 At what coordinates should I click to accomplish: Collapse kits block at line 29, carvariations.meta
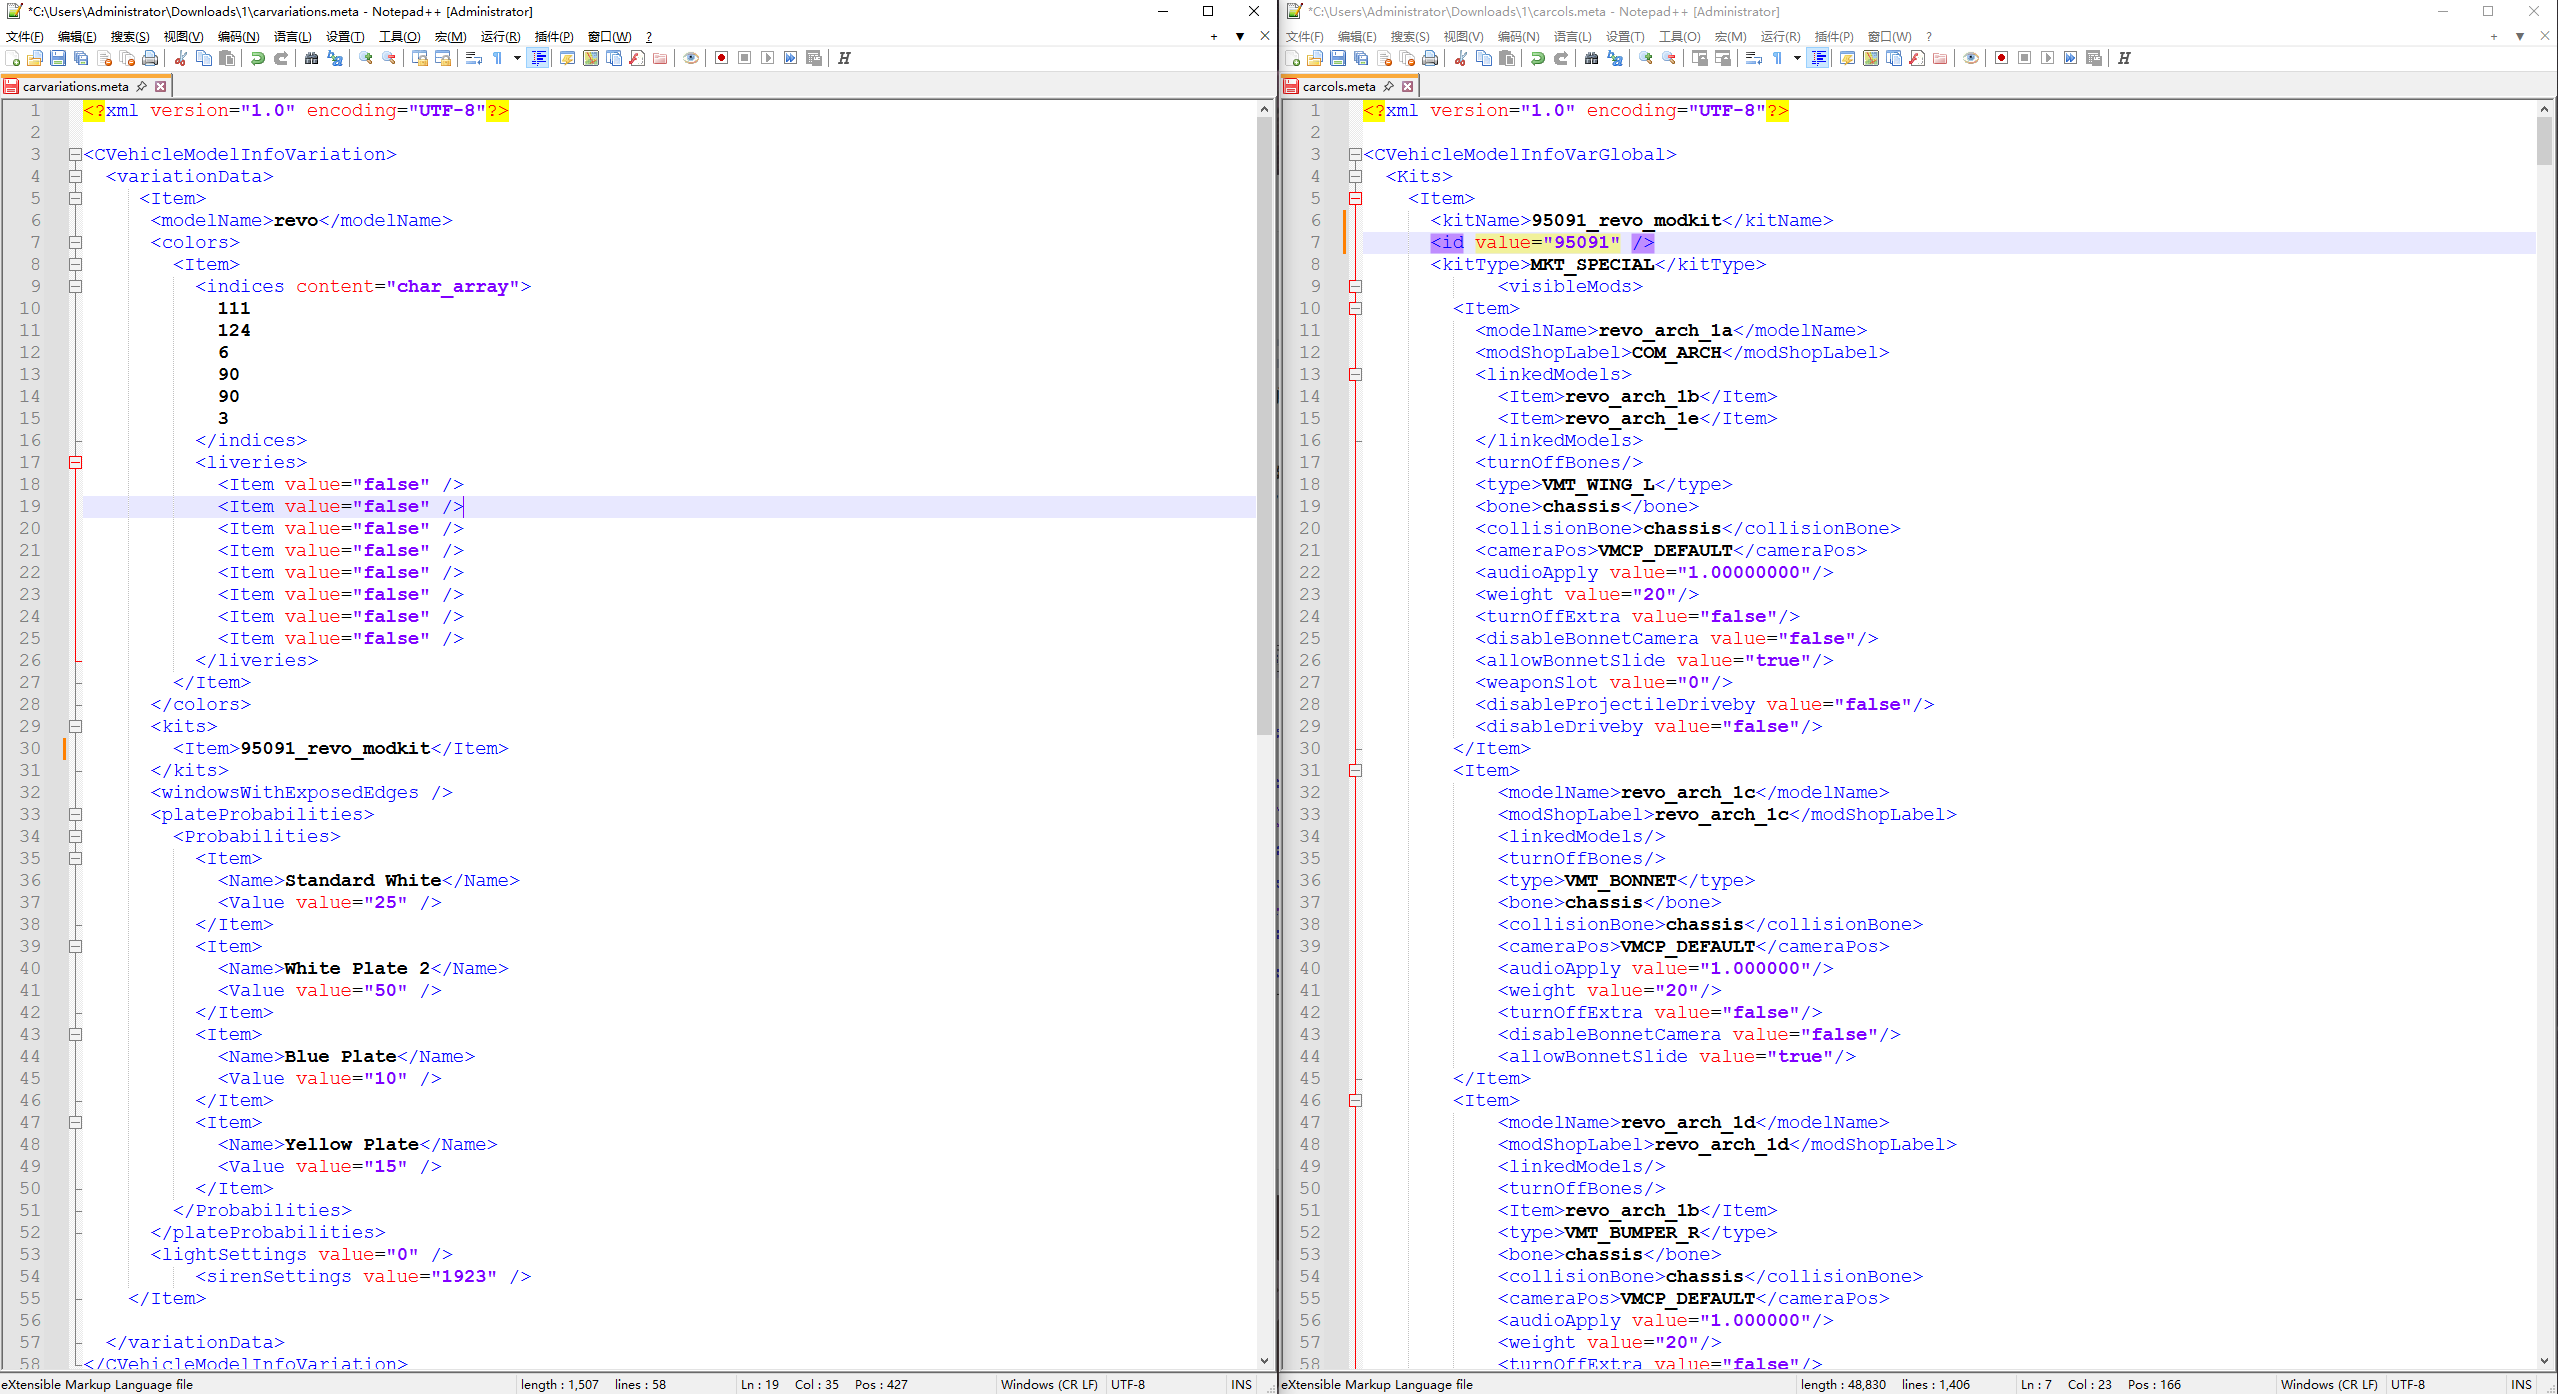[75, 727]
